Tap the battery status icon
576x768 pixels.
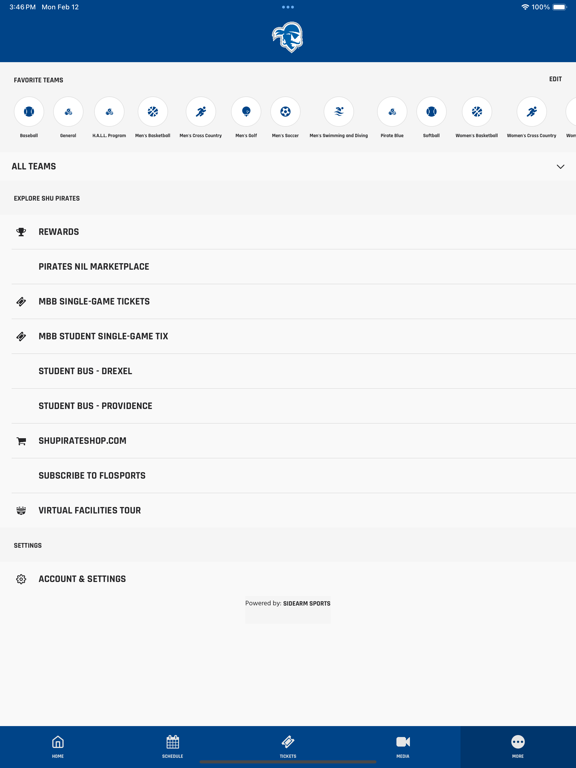click(560, 7)
